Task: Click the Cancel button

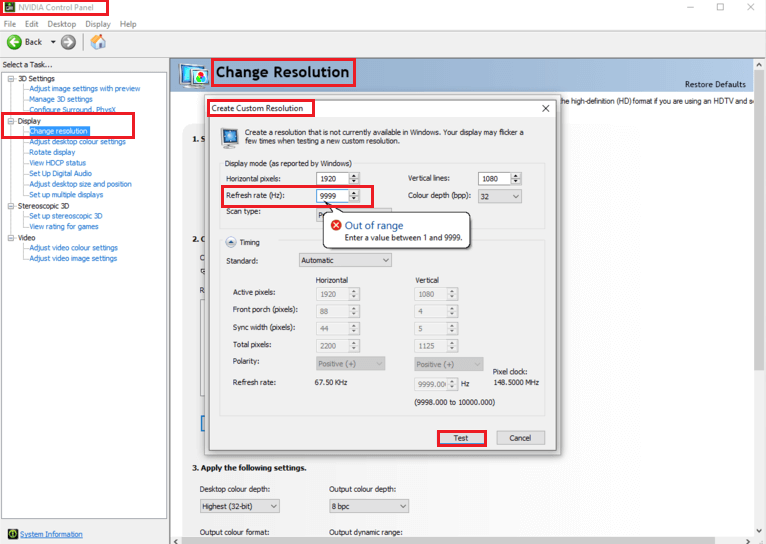Action: point(520,438)
